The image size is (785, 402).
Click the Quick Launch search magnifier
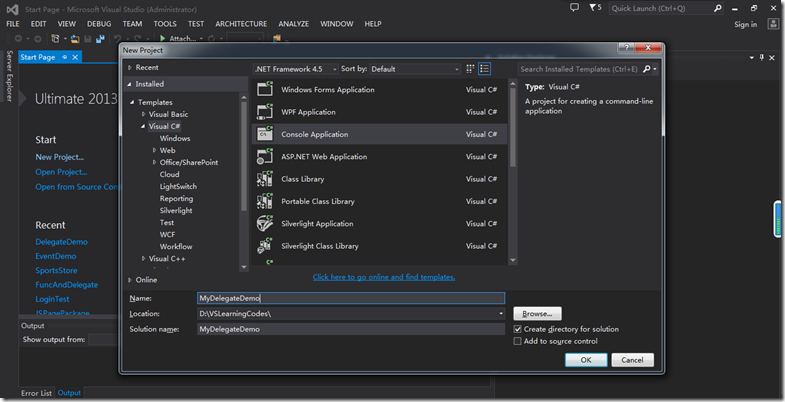718,9
